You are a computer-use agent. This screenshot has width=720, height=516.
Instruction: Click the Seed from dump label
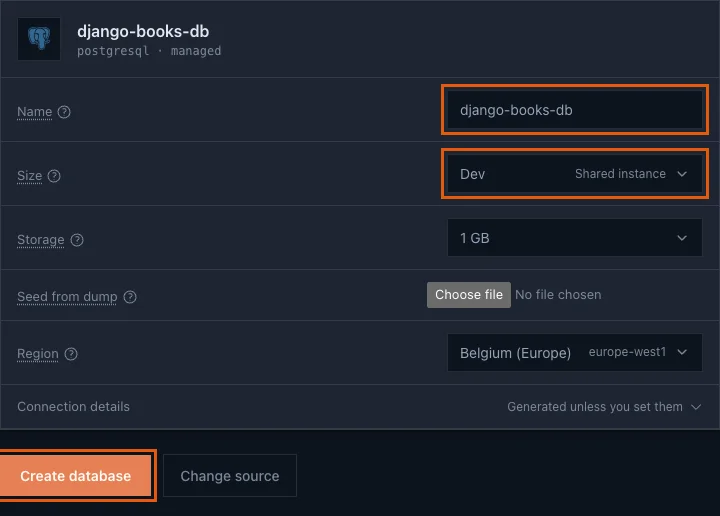pyautogui.click(x=67, y=297)
